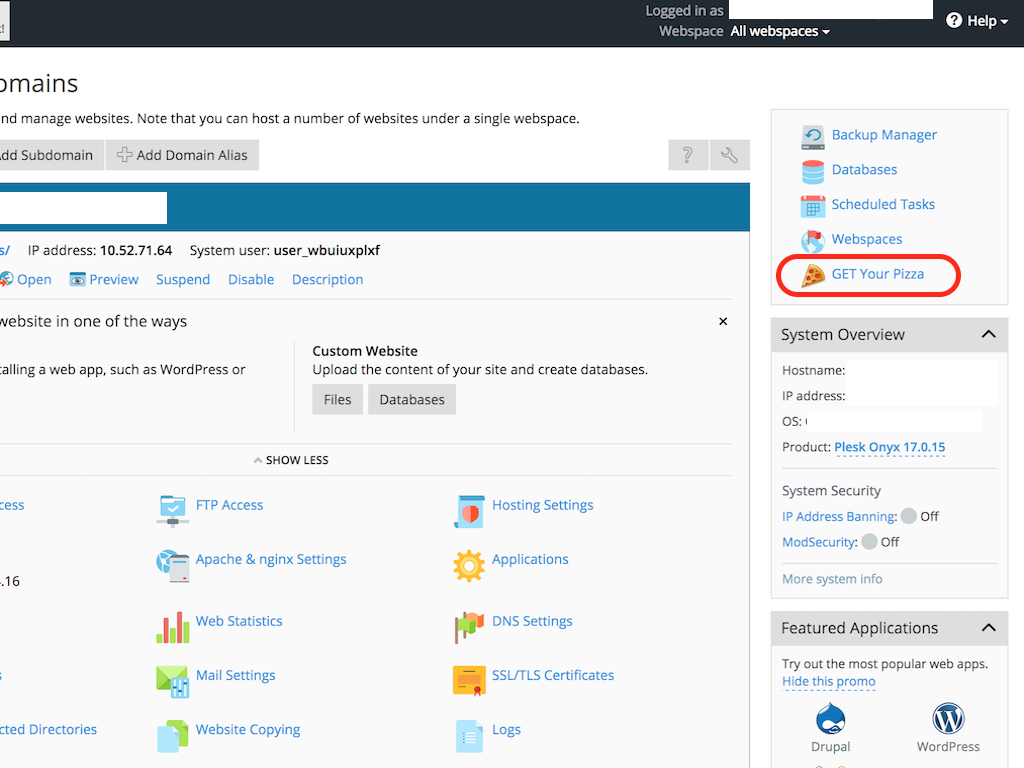This screenshot has height=768, width=1024.
Task: Open FTP Access icon
Action: 173,507
